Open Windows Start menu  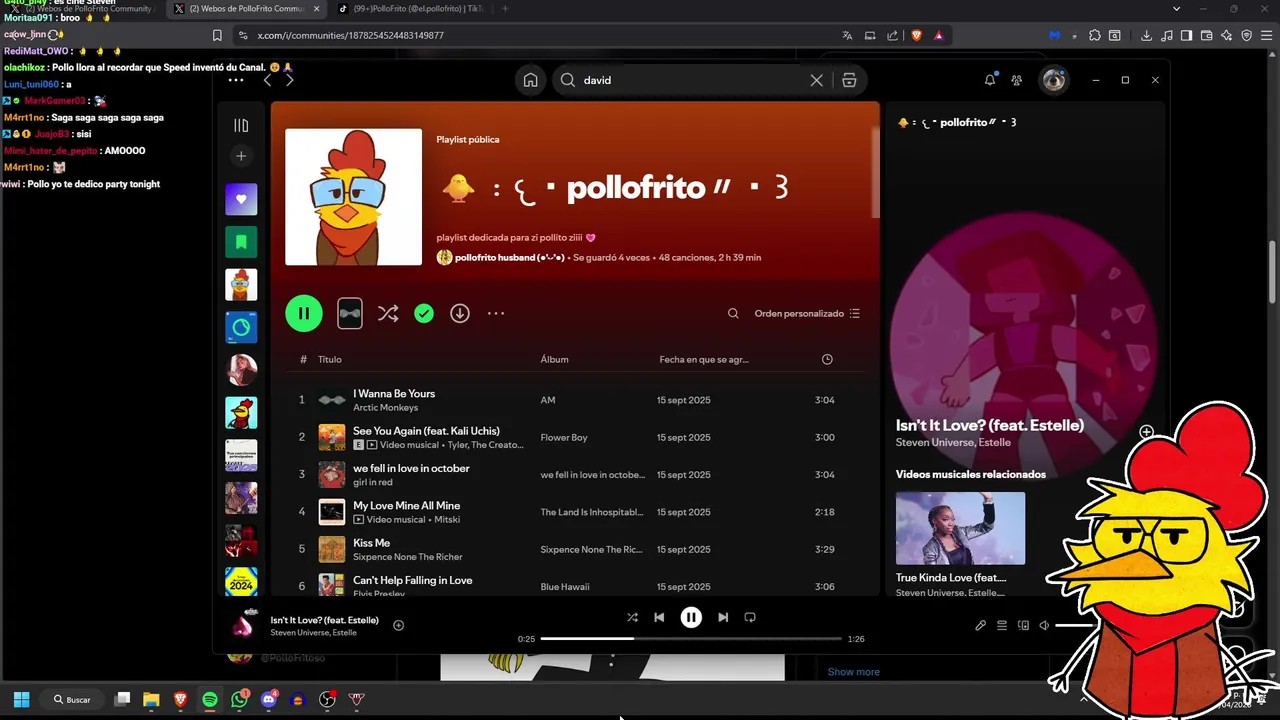coord(21,699)
